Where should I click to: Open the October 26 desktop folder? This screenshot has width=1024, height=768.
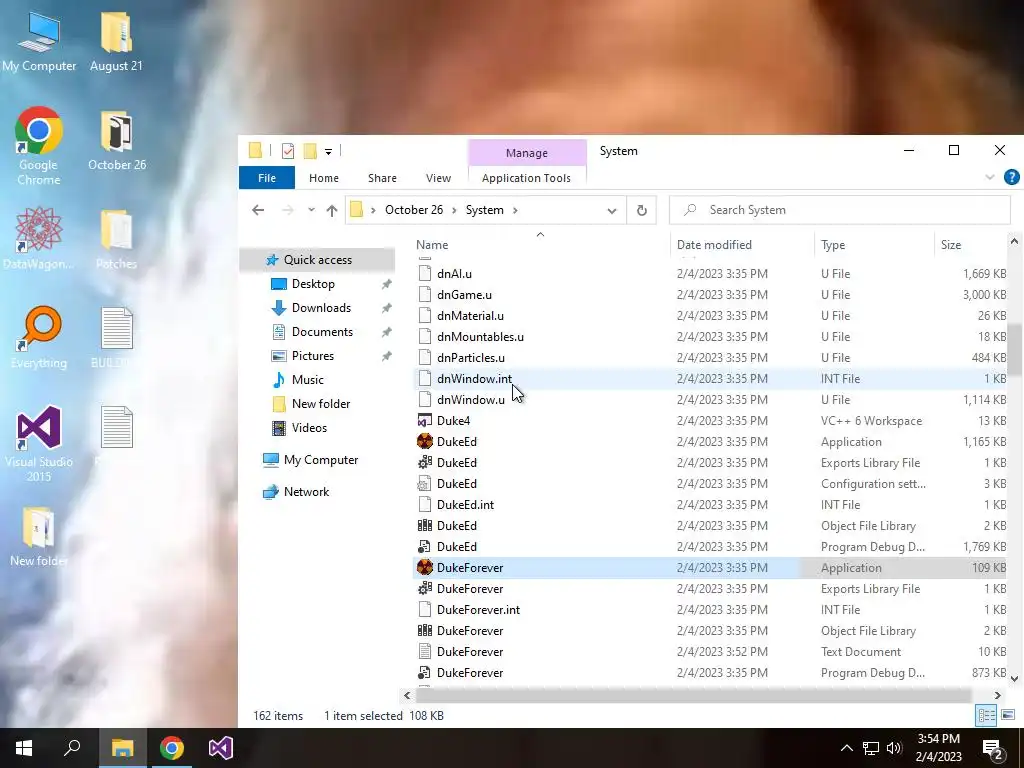pyautogui.click(x=117, y=140)
